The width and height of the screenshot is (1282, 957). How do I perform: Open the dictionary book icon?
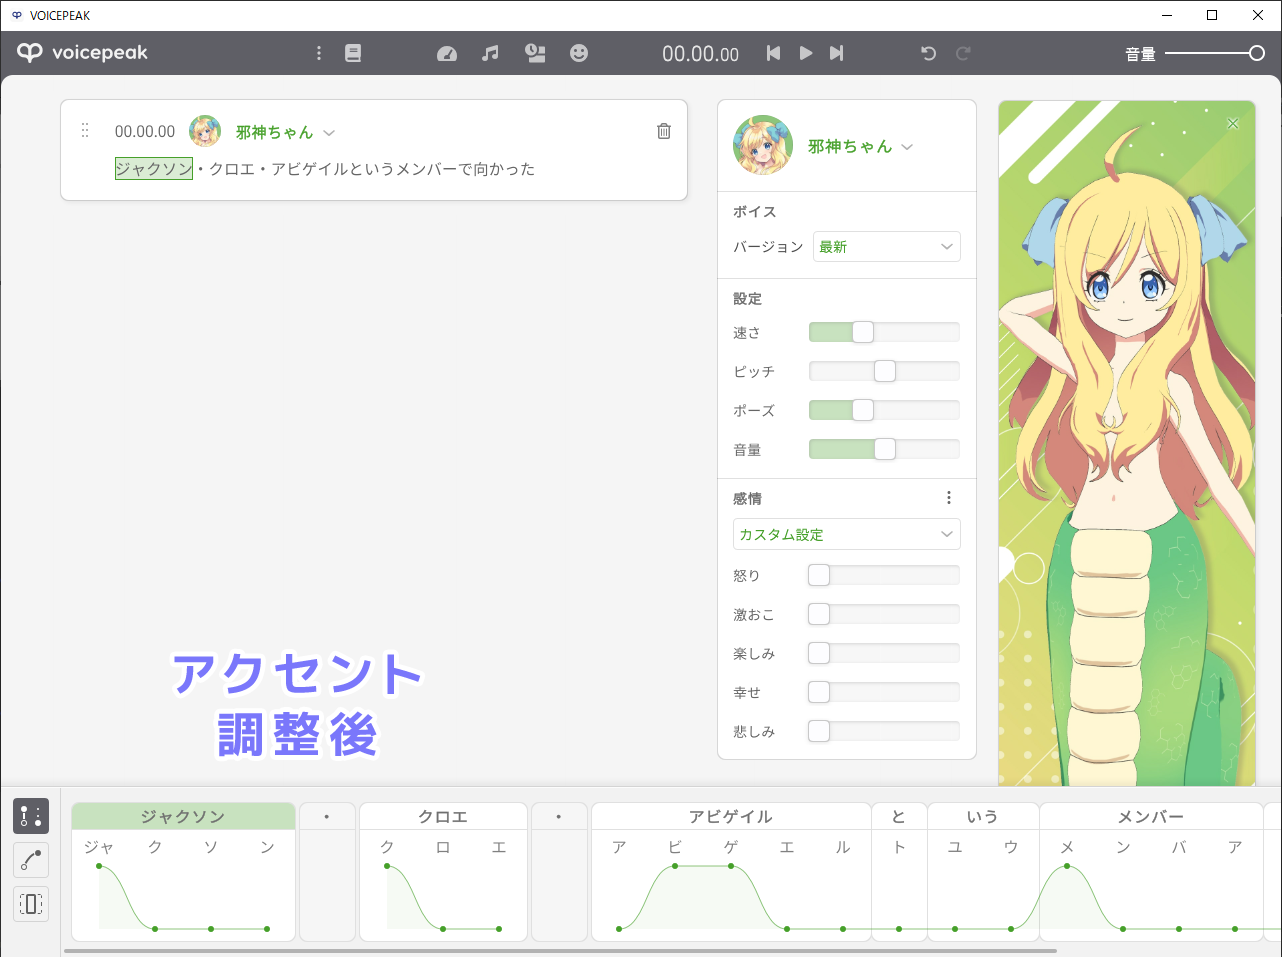[x=353, y=53]
